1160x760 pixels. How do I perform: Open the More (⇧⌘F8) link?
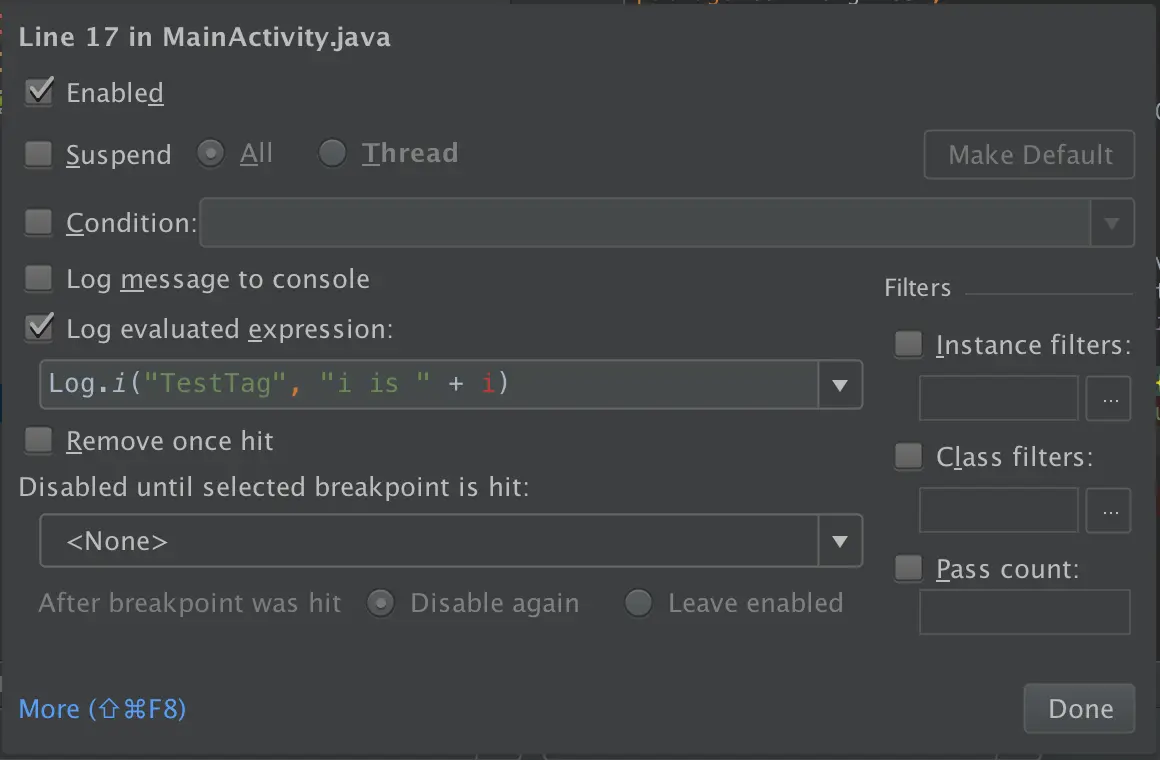coord(102,709)
